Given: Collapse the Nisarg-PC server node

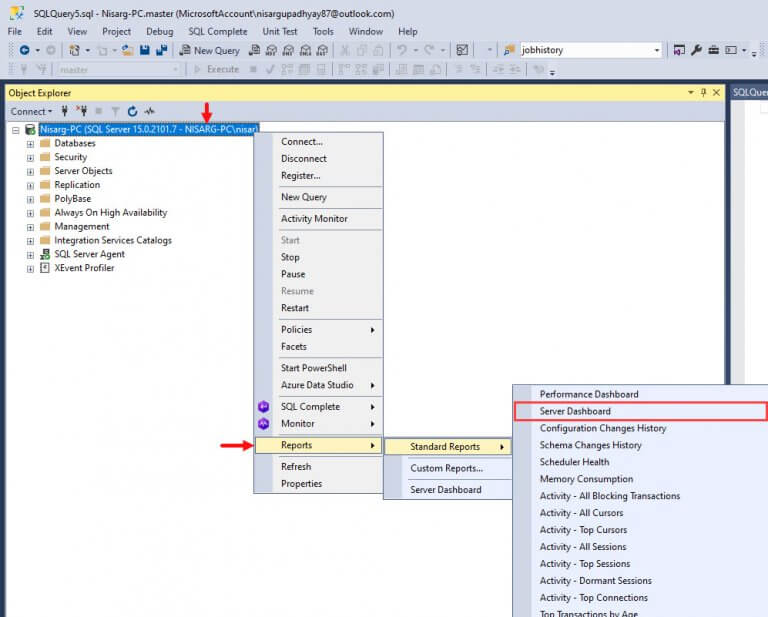Looking at the screenshot, I should point(16,130).
